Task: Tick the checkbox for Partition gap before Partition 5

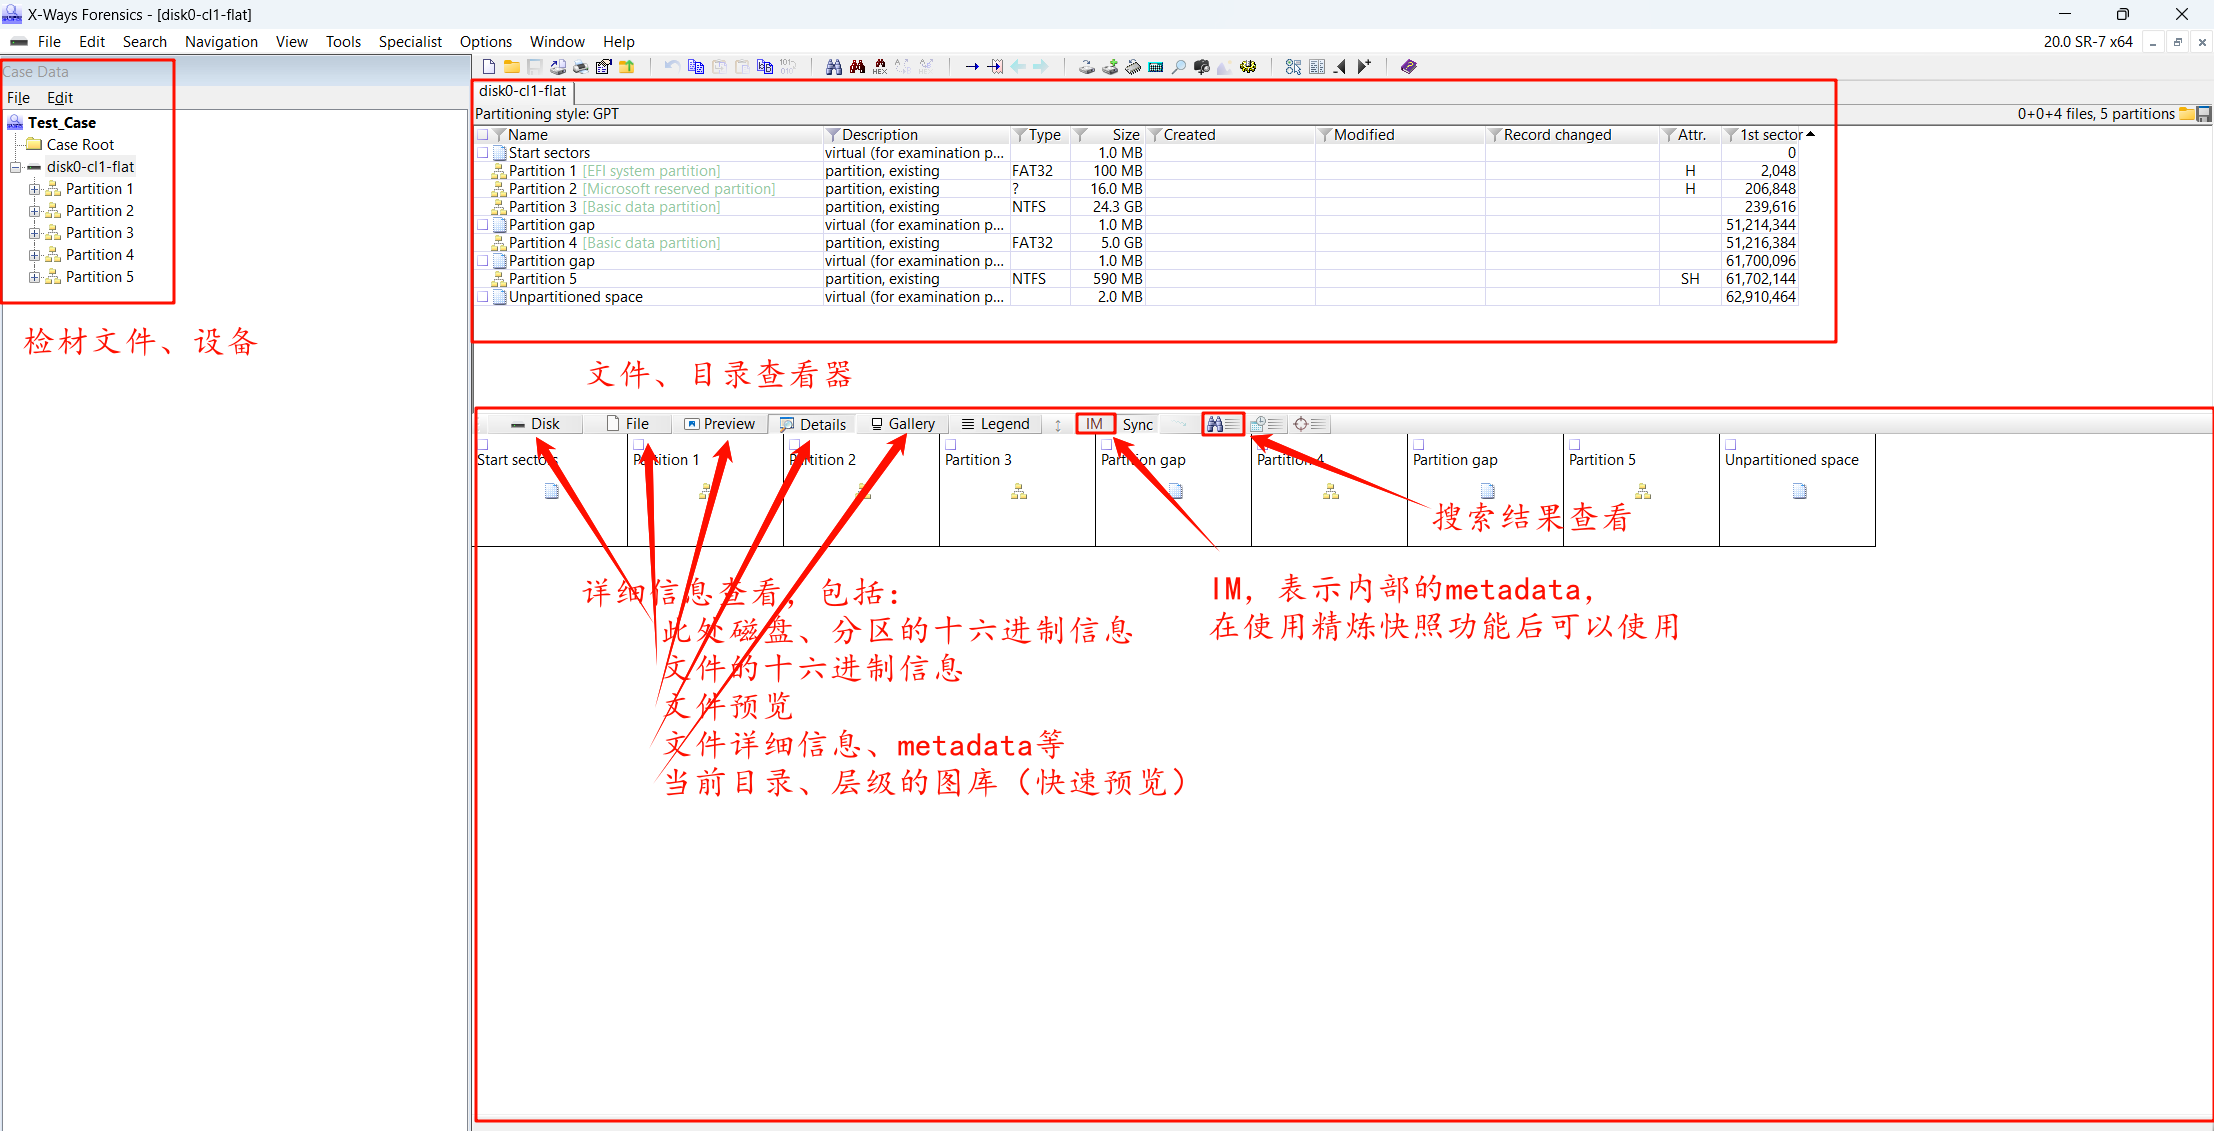Action: (483, 261)
